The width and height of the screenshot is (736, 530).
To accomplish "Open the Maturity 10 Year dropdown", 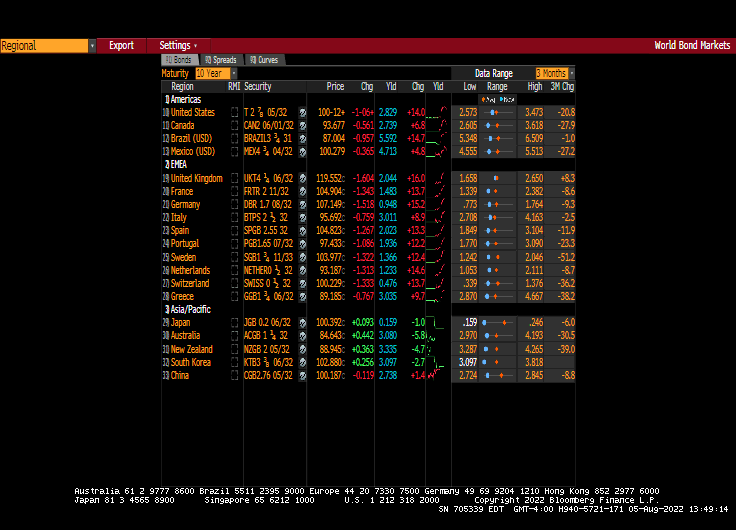I will [215, 74].
